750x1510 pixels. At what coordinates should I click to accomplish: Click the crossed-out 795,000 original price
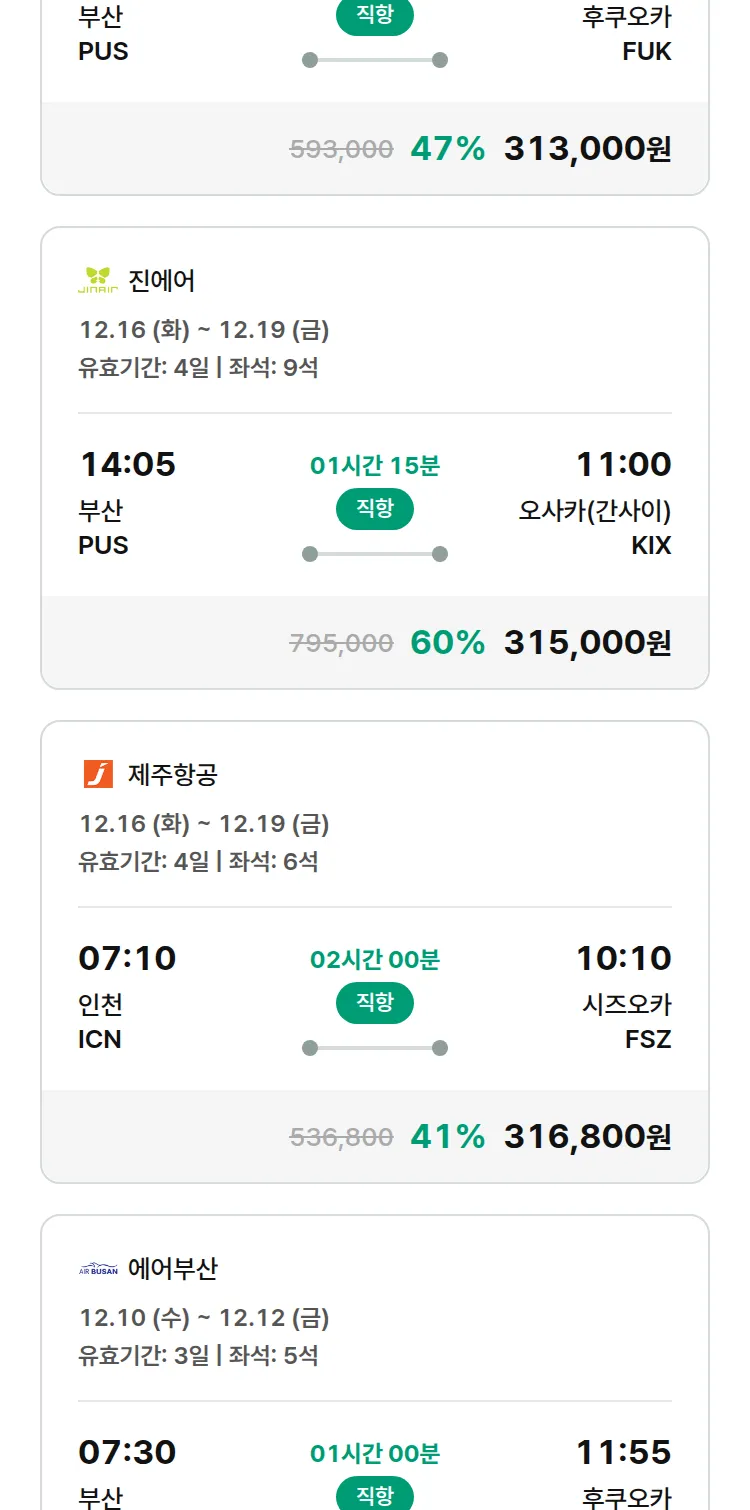click(x=341, y=644)
